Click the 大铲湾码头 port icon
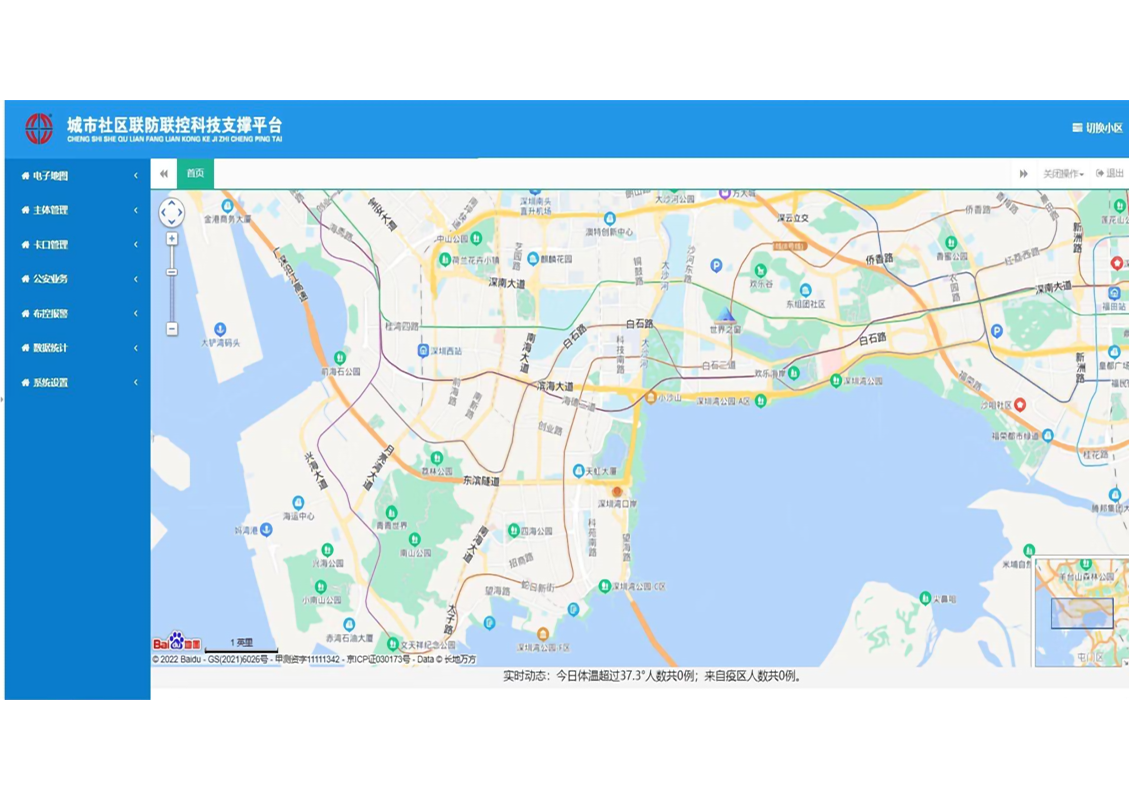 pos(220,329)
